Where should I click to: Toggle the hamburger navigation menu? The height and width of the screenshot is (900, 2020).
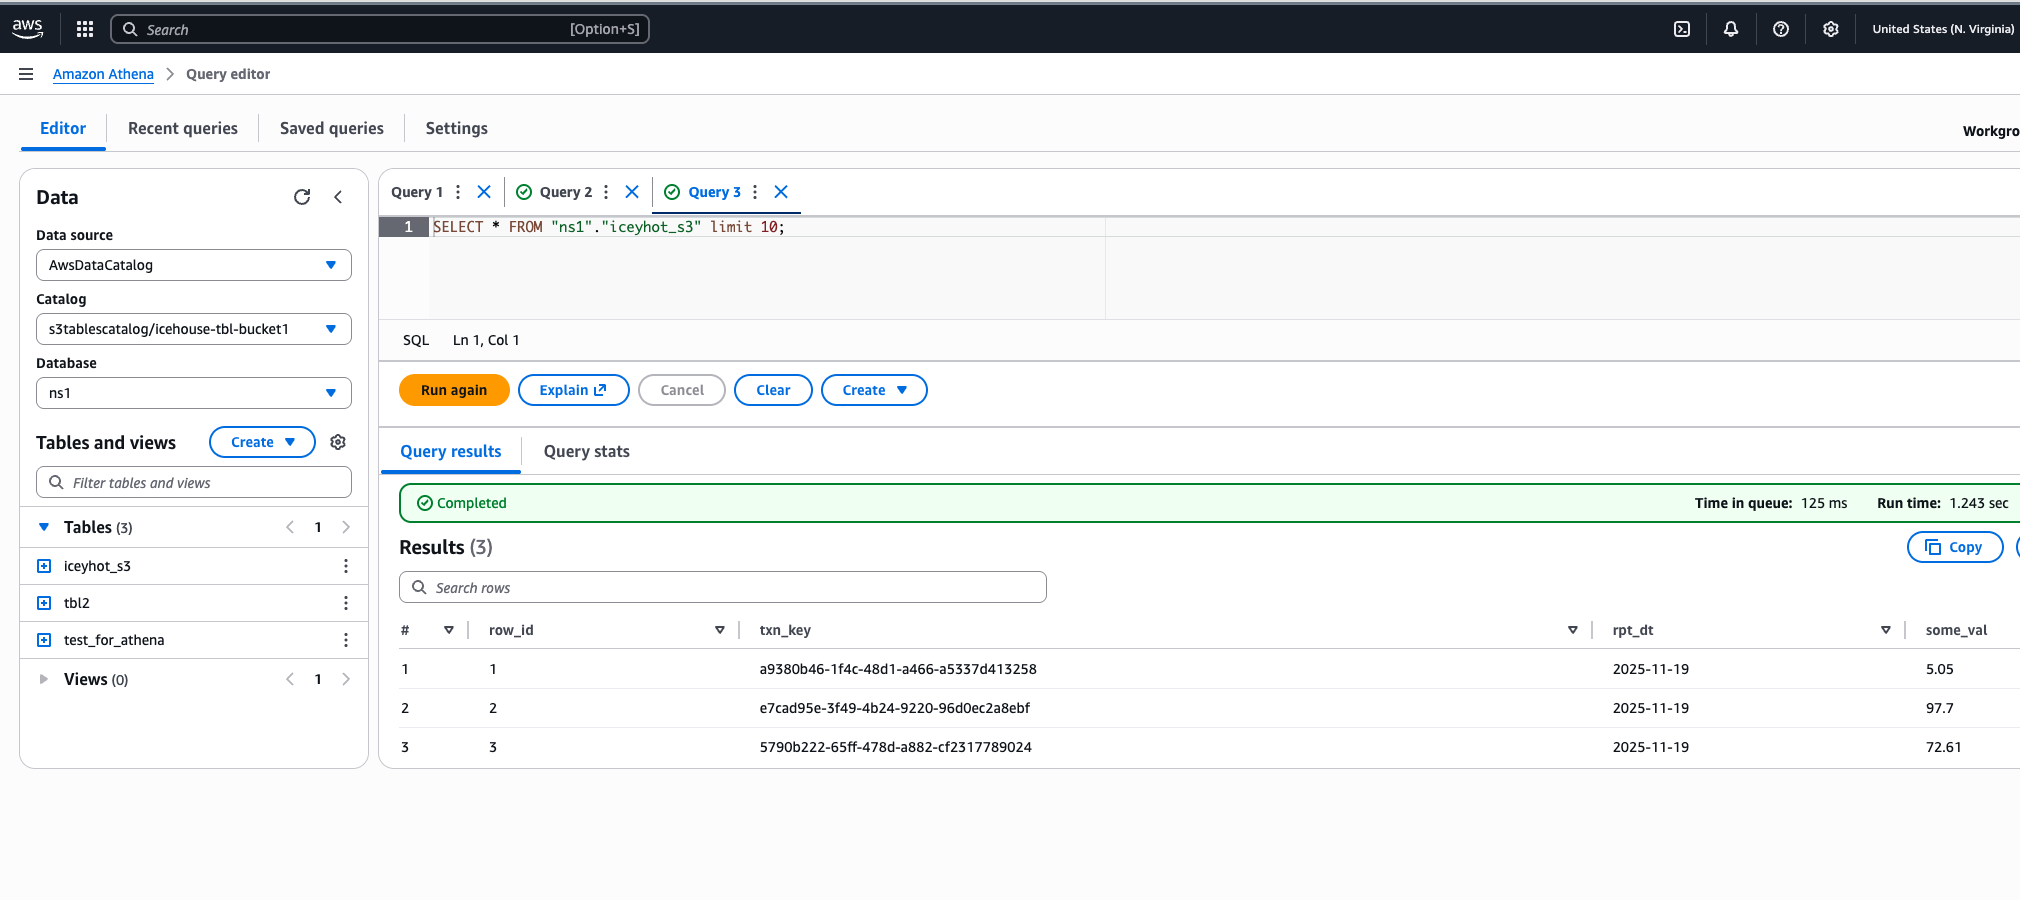(x=26, y=74)
